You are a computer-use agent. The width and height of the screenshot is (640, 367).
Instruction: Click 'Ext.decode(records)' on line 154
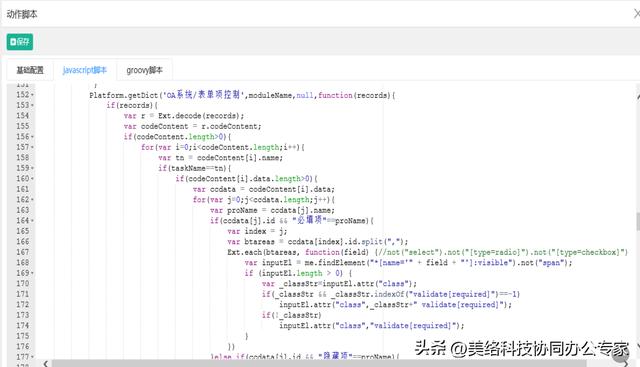200,116
